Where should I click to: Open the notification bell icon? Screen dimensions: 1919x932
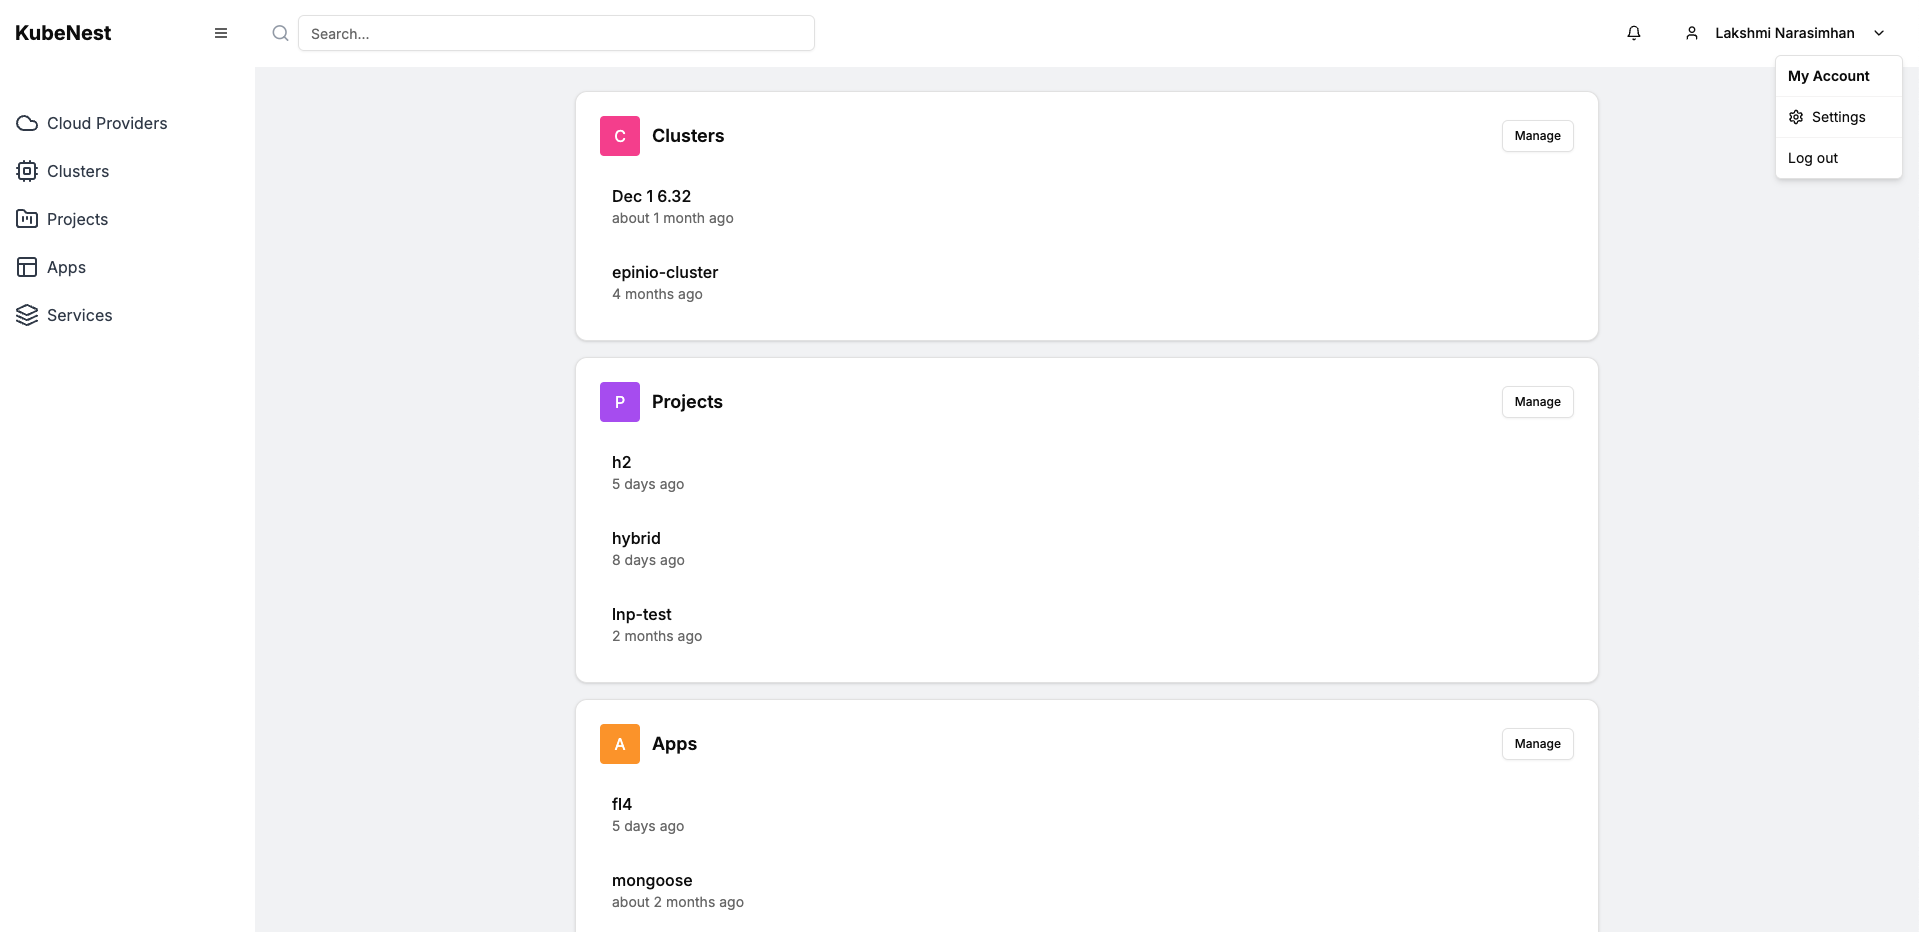(1633, 33)
